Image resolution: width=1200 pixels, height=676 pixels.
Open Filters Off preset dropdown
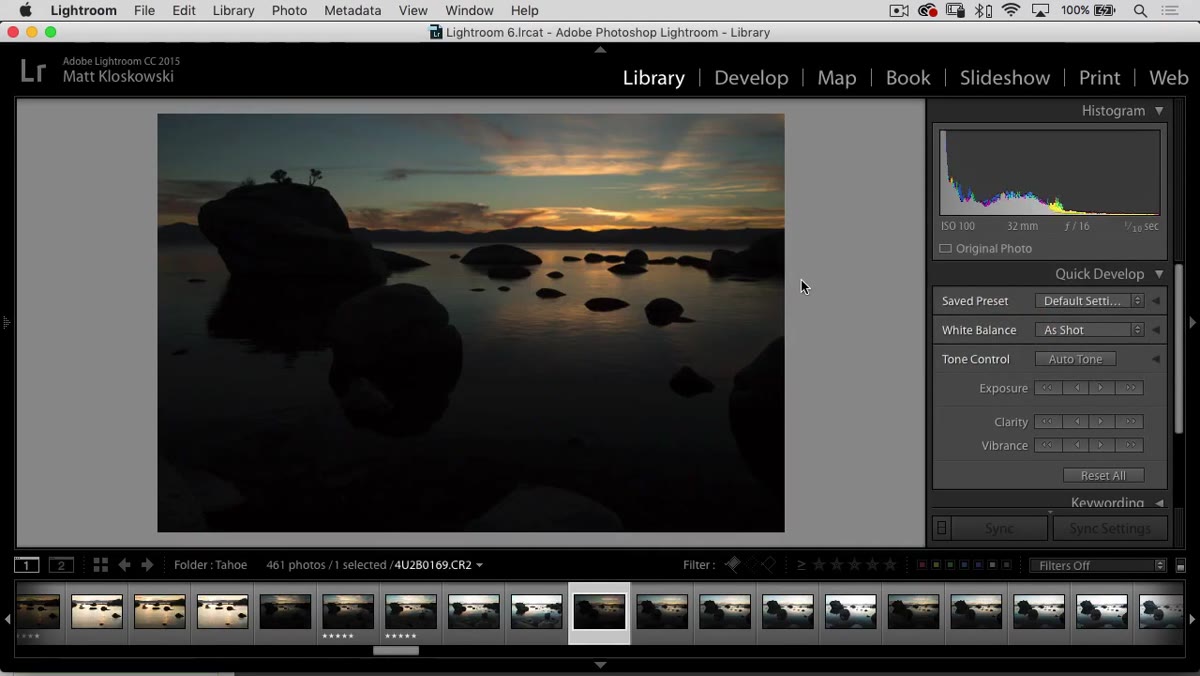1098,566
